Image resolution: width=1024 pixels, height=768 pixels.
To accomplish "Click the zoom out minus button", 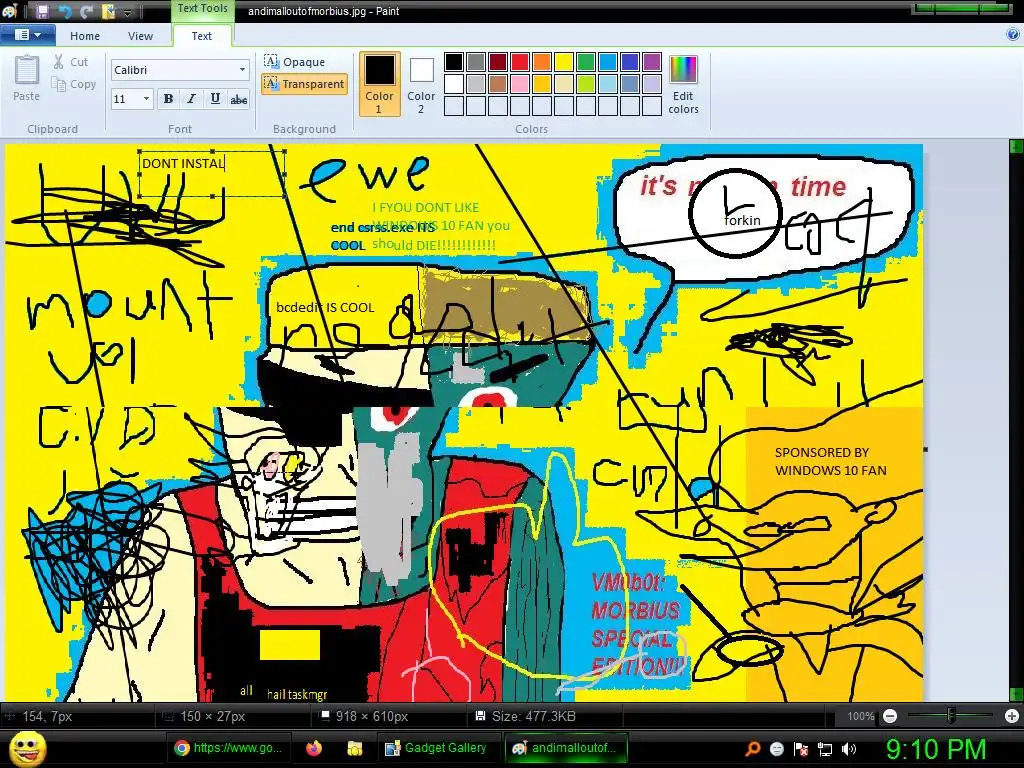I will [x=889, y=716].
